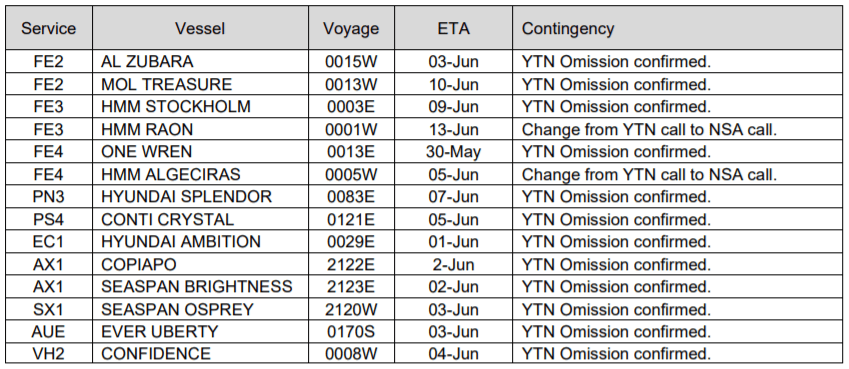Click voyage 2120W for SEASPAN OSPREY

(351, 309)
